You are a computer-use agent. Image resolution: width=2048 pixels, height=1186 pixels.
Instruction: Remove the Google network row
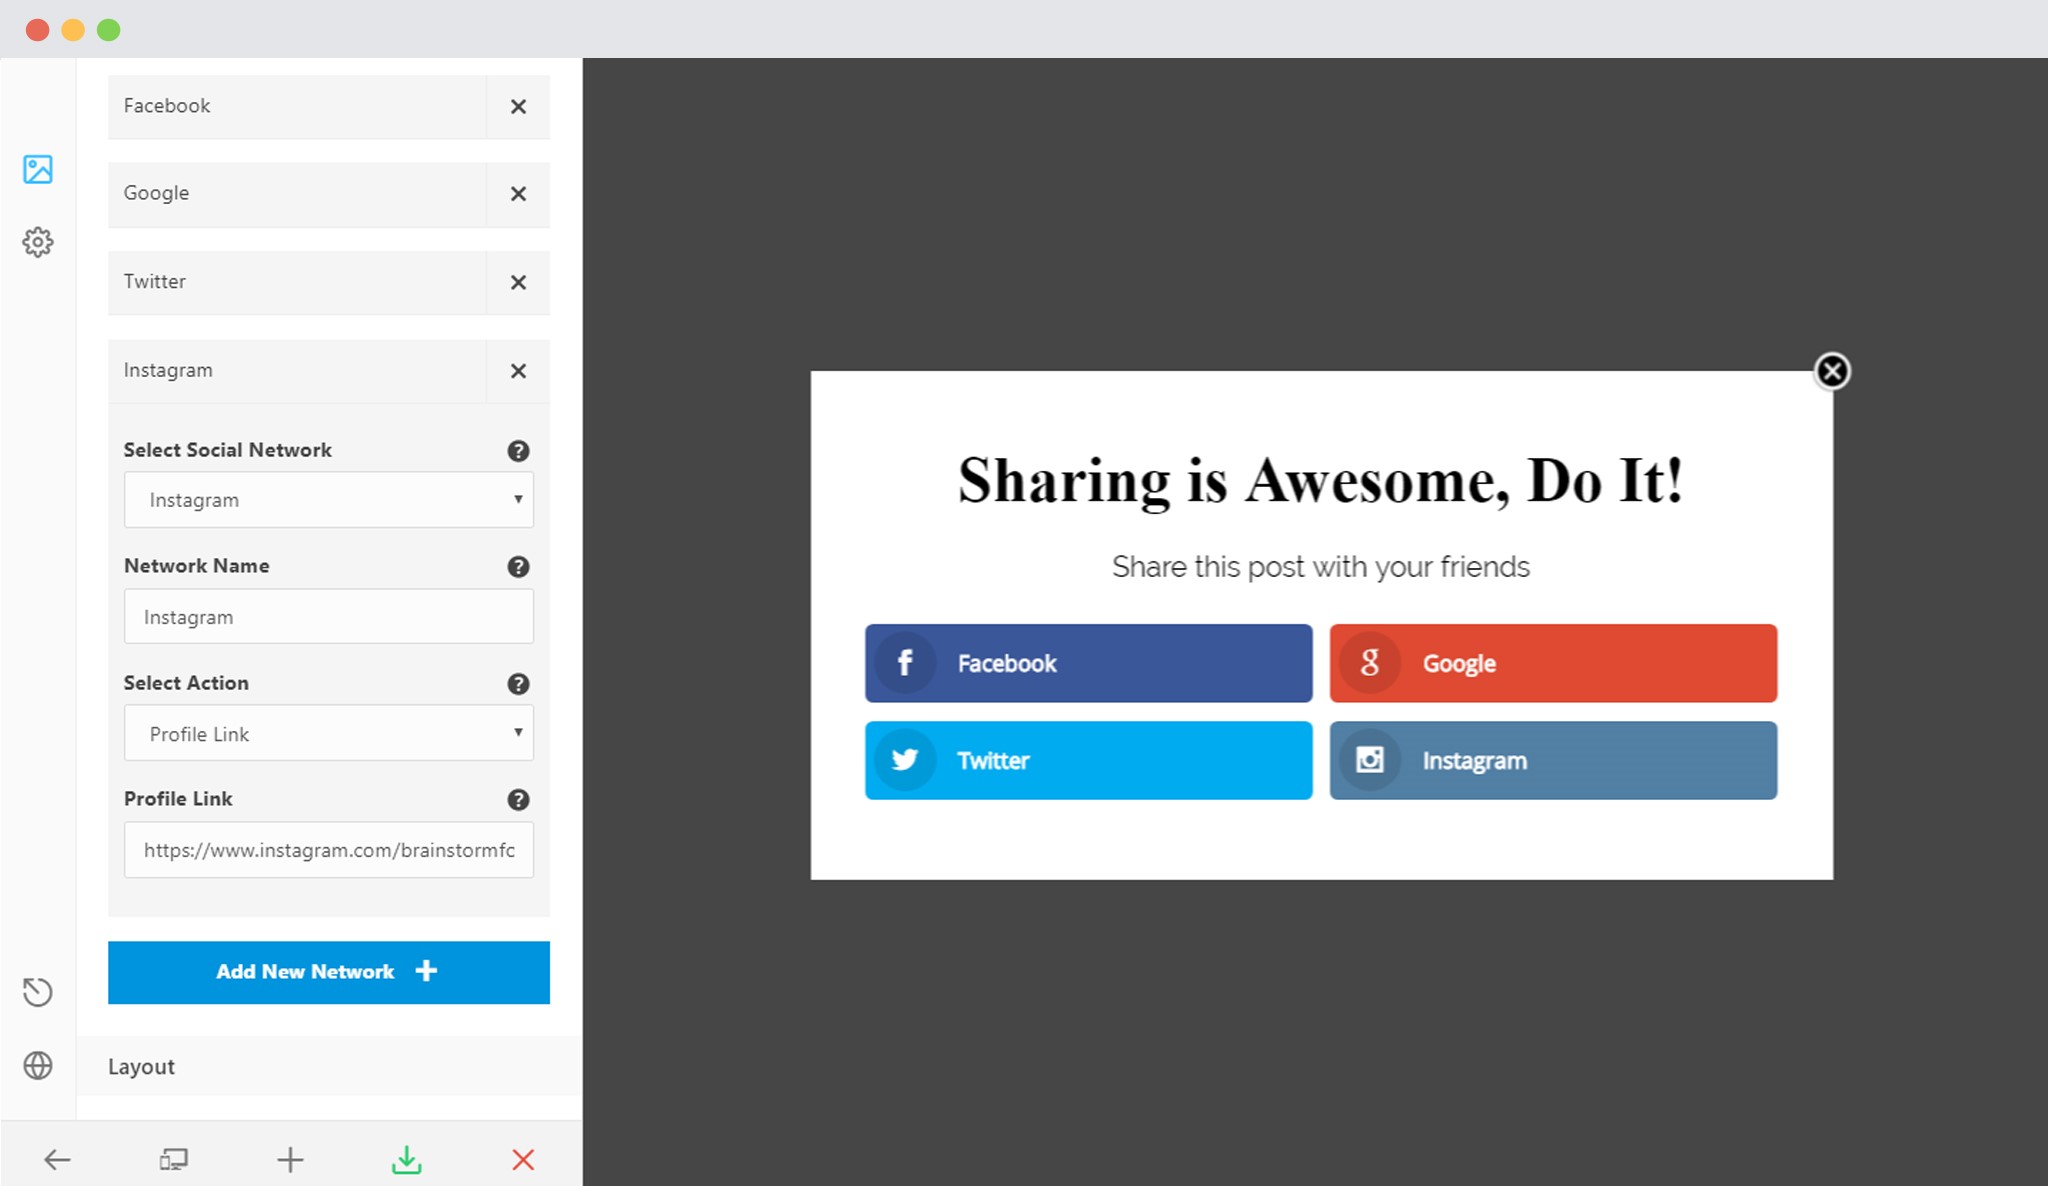[518, 194]
